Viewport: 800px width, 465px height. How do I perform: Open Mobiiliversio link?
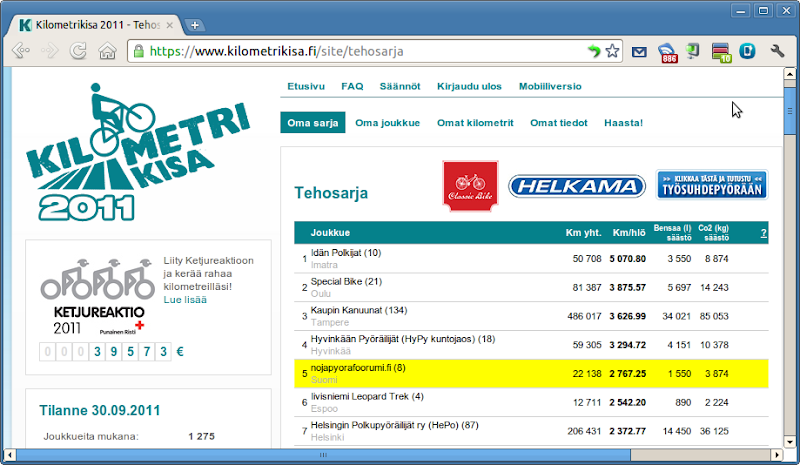pyautogui.click(x=550, y=86)
